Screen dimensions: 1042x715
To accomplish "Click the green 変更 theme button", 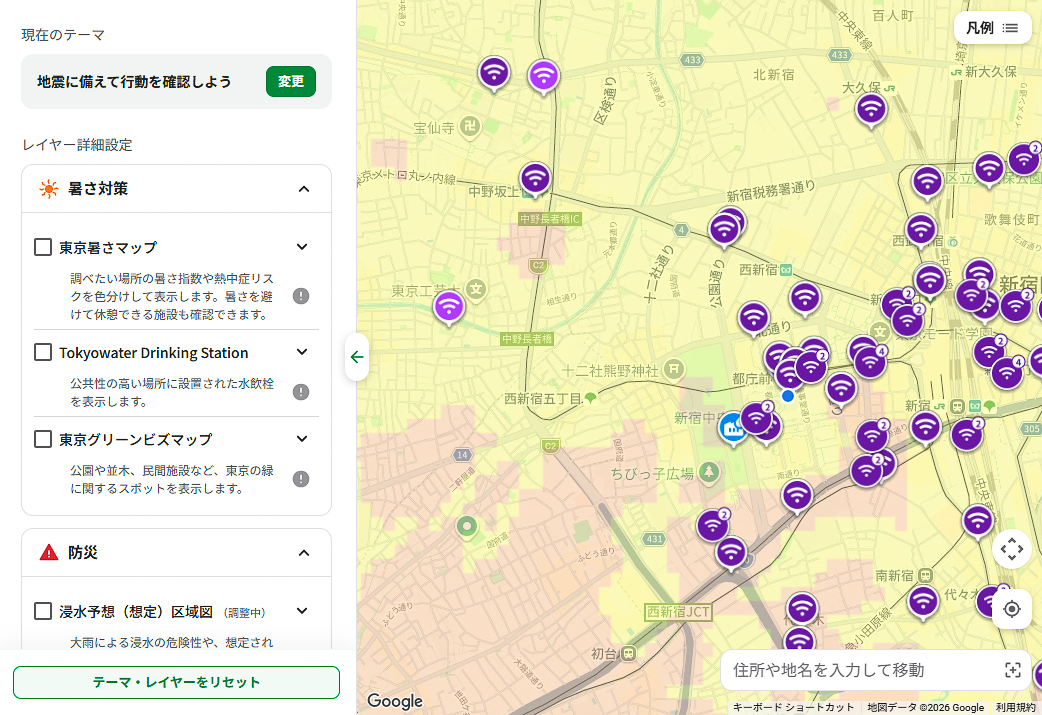I will [x=290, y=82].
